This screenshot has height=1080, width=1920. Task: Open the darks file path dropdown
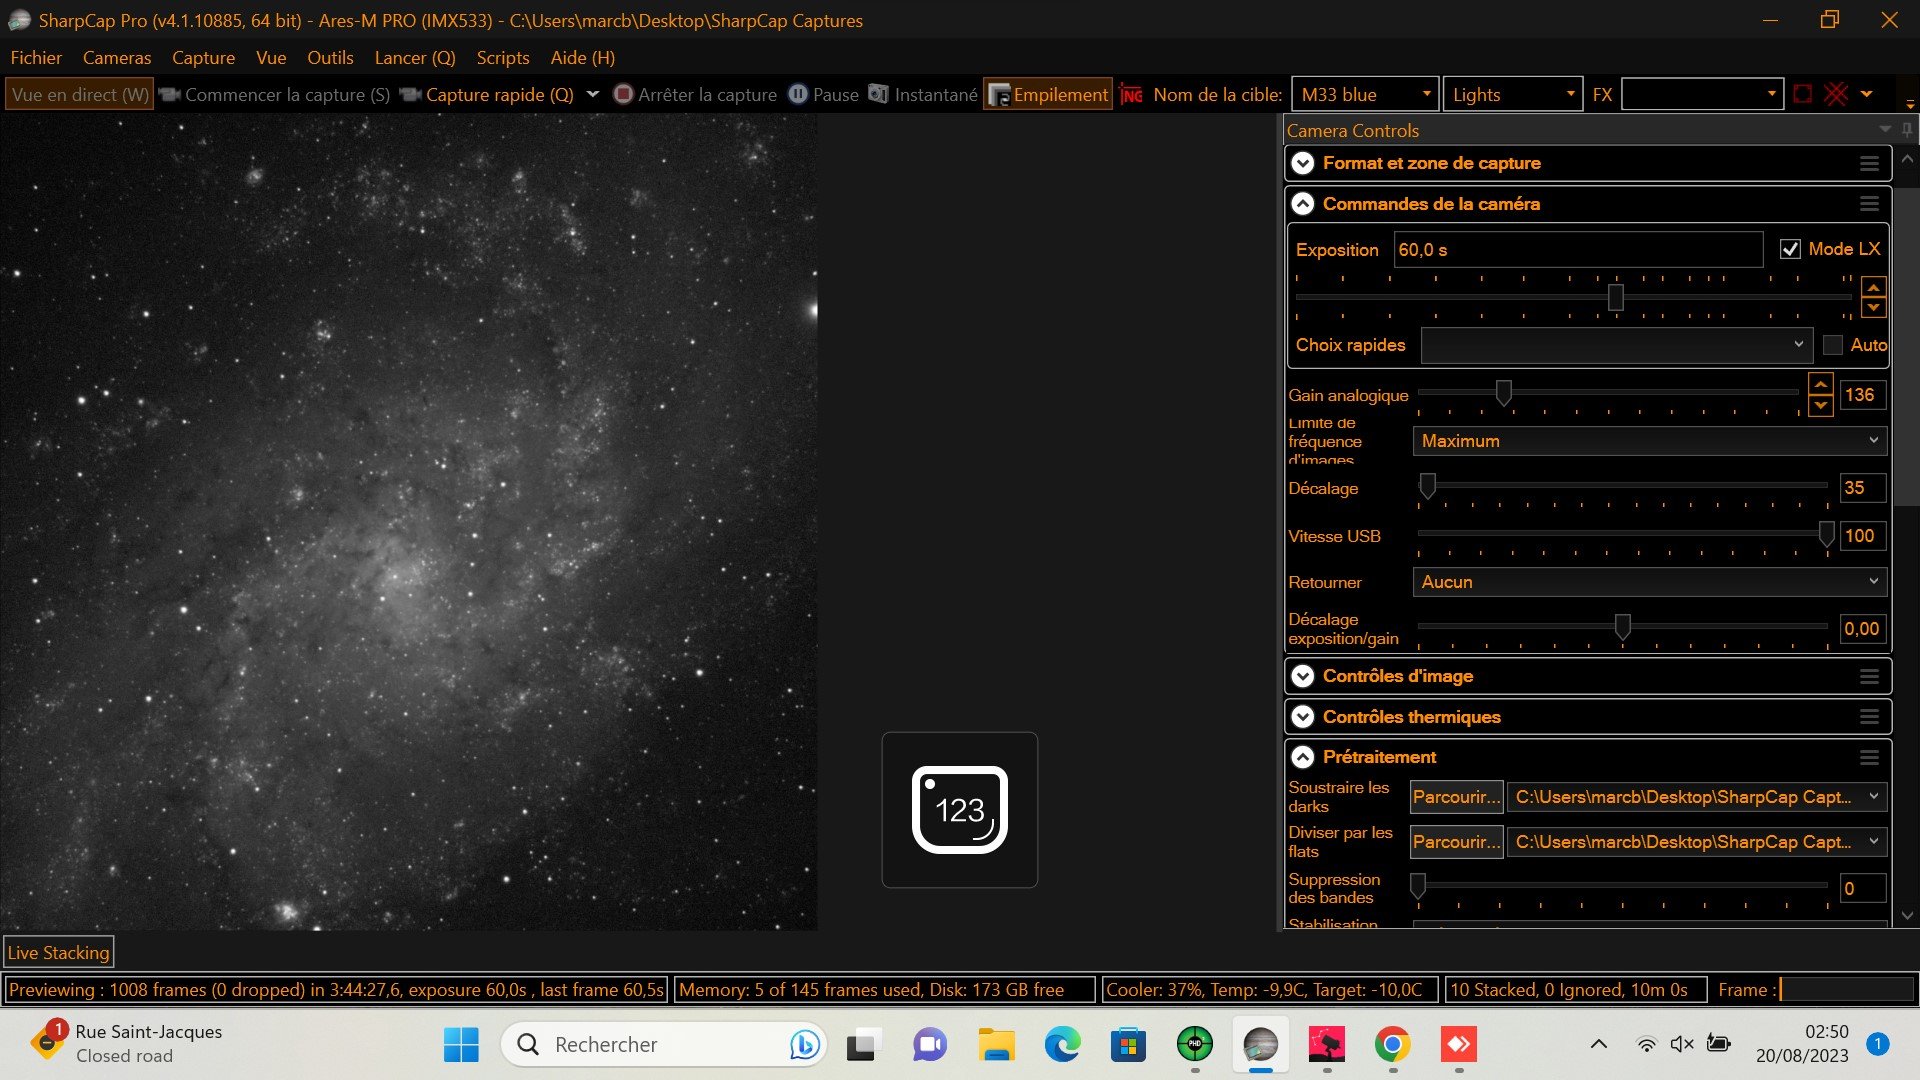point(1697,797)
